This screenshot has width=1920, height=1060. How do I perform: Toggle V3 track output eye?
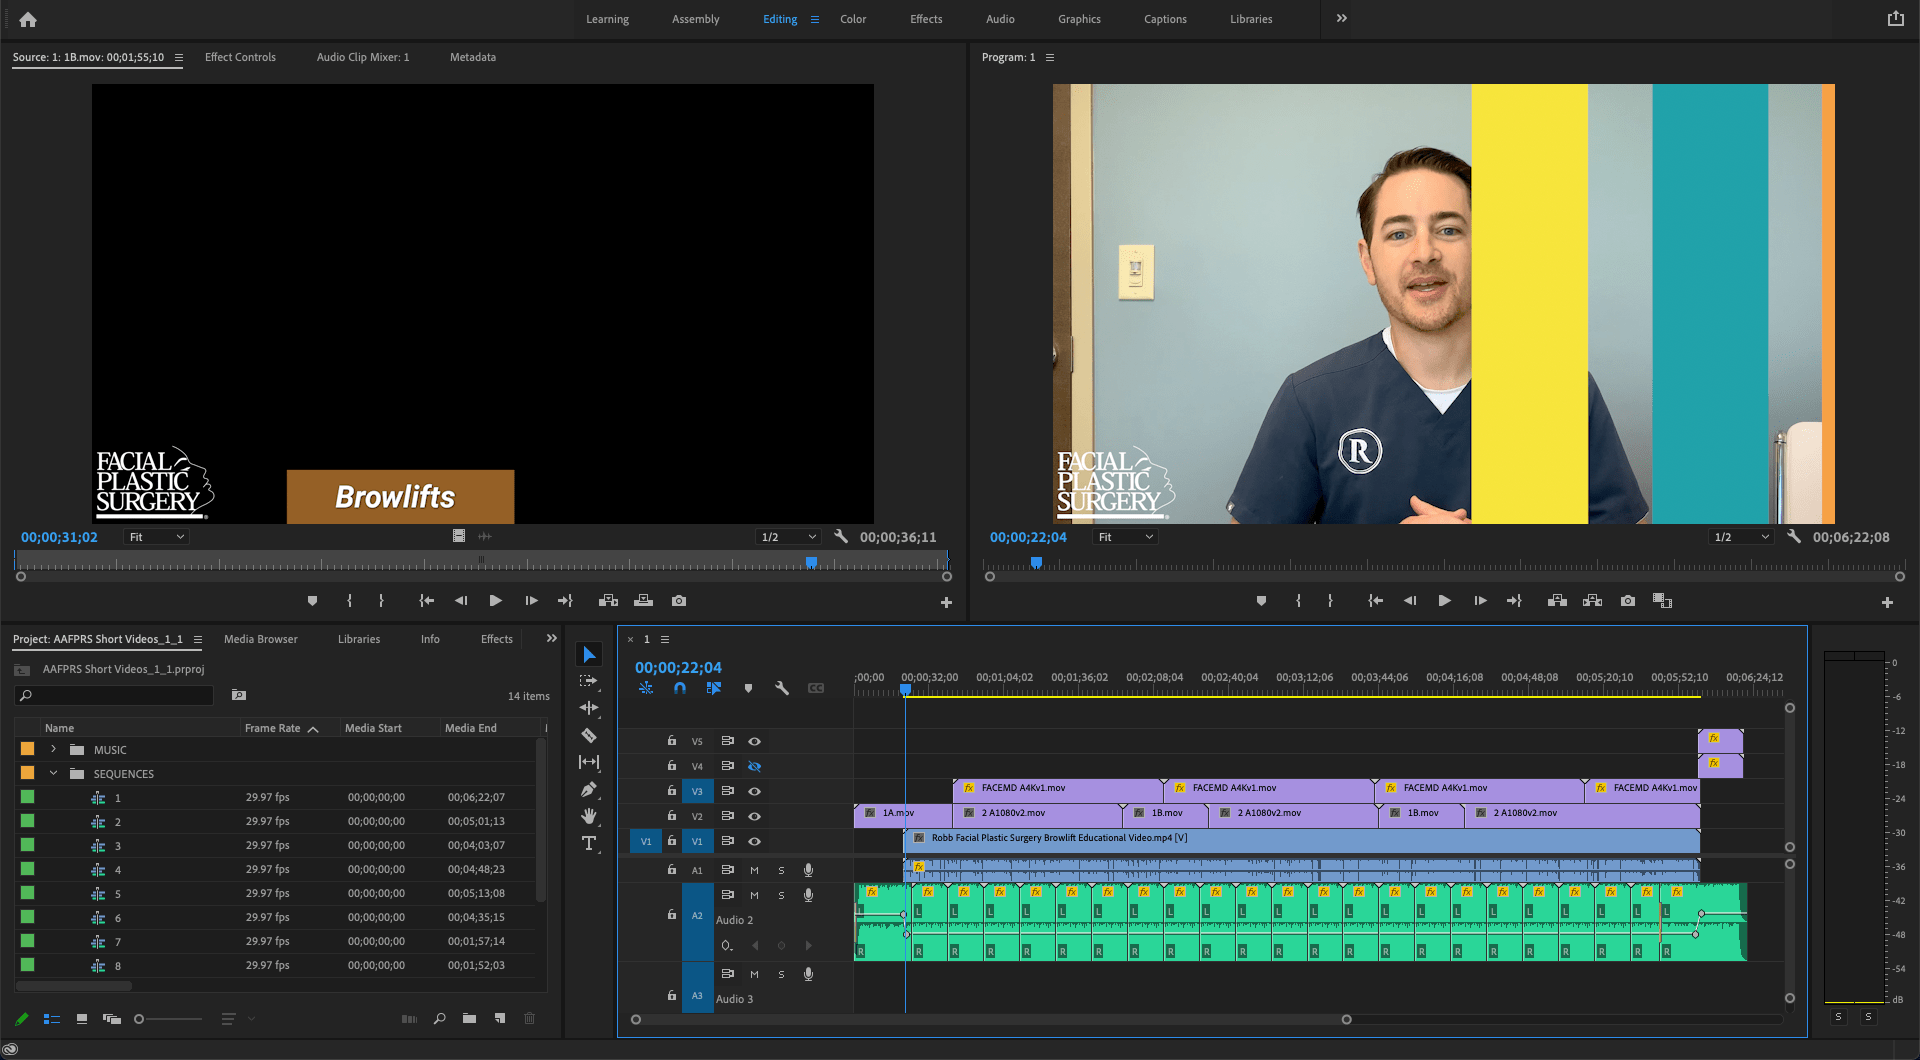coord(755,792)
